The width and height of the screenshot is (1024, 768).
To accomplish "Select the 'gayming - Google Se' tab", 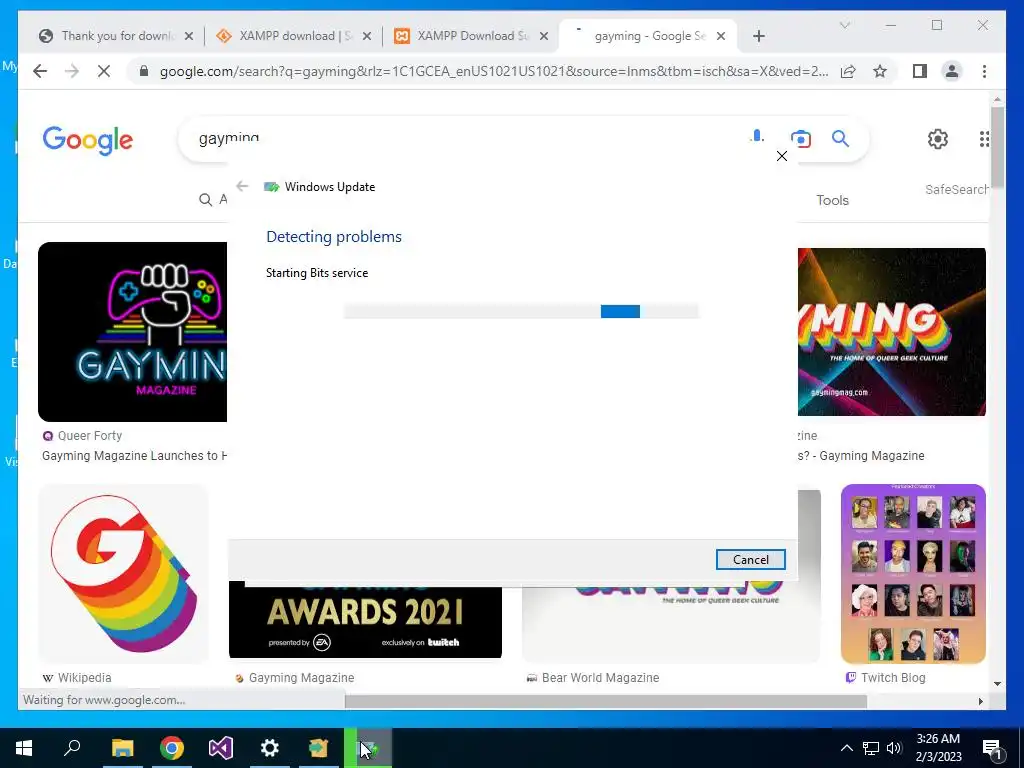I will pyautogui.click(x=647, y=36).
